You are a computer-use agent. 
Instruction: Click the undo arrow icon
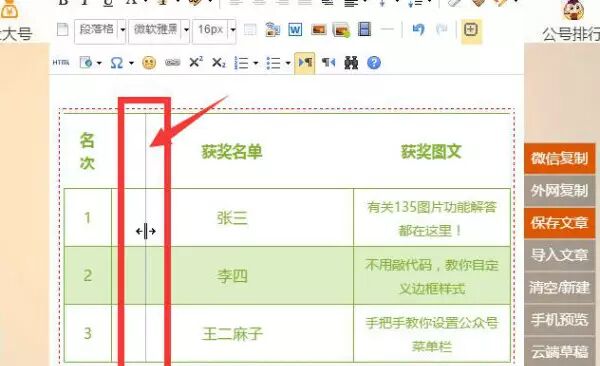pos(418,29)
